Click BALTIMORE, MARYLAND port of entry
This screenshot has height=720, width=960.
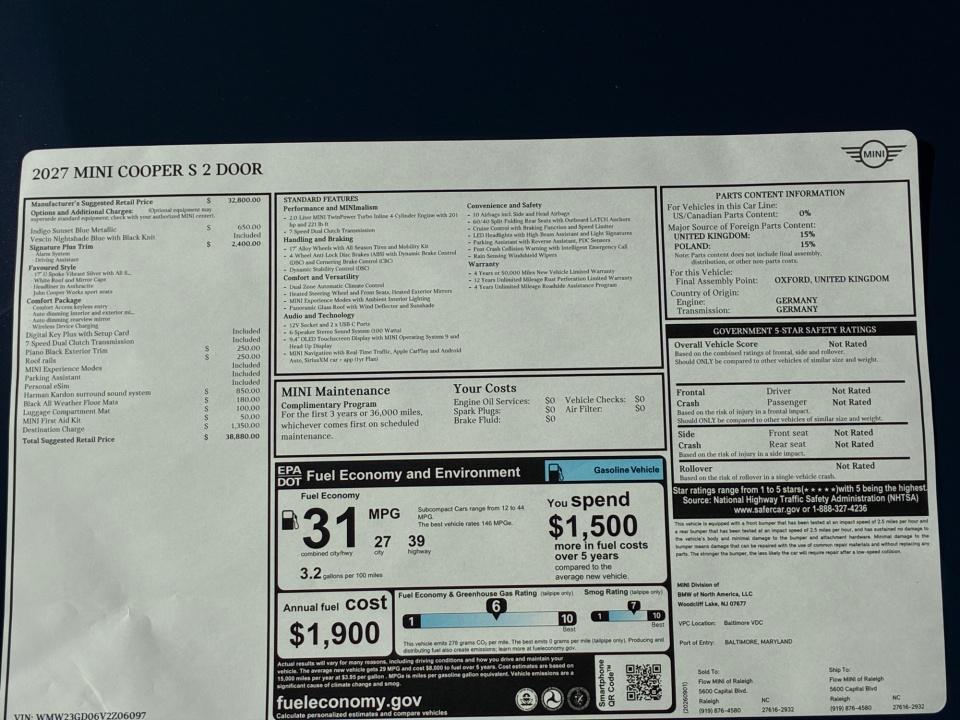[x=758, y=642]
